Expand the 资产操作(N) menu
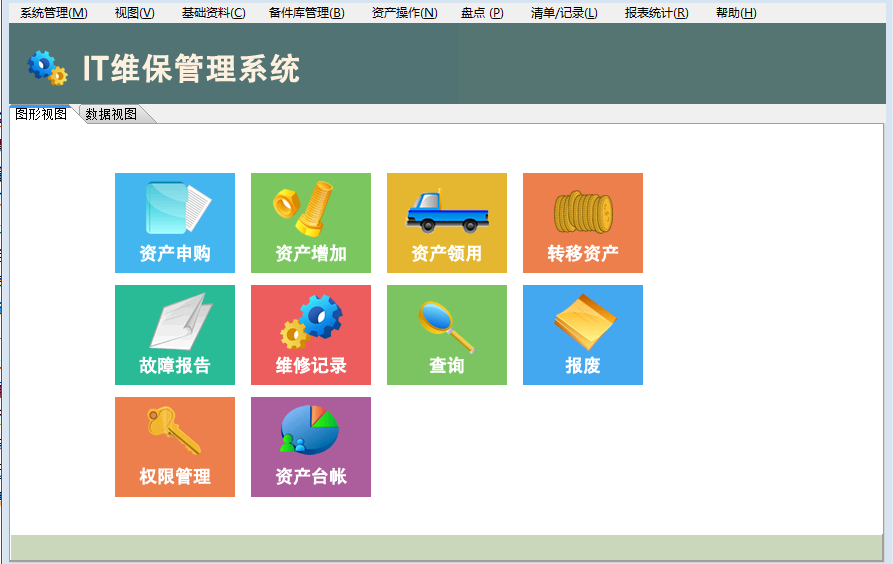Viewport: 893px width, 564px height. (404, 13)
